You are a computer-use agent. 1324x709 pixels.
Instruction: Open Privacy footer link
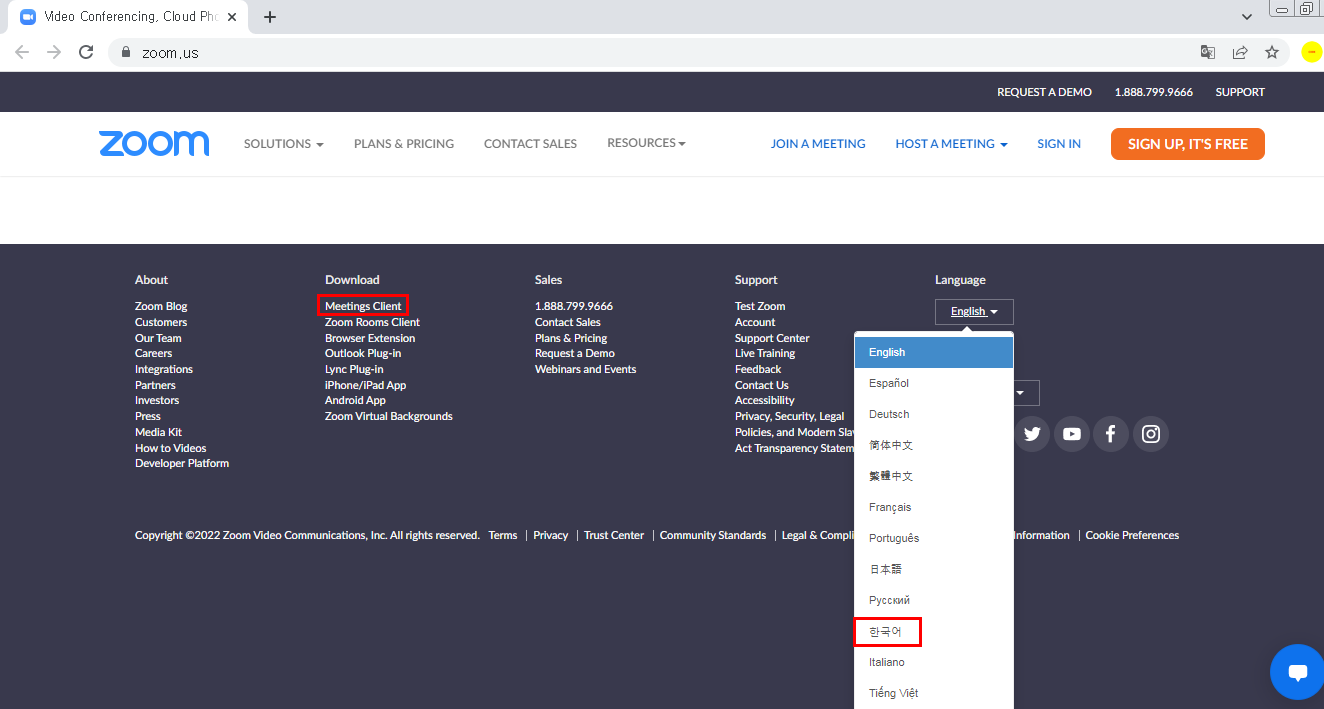[551, 535]
